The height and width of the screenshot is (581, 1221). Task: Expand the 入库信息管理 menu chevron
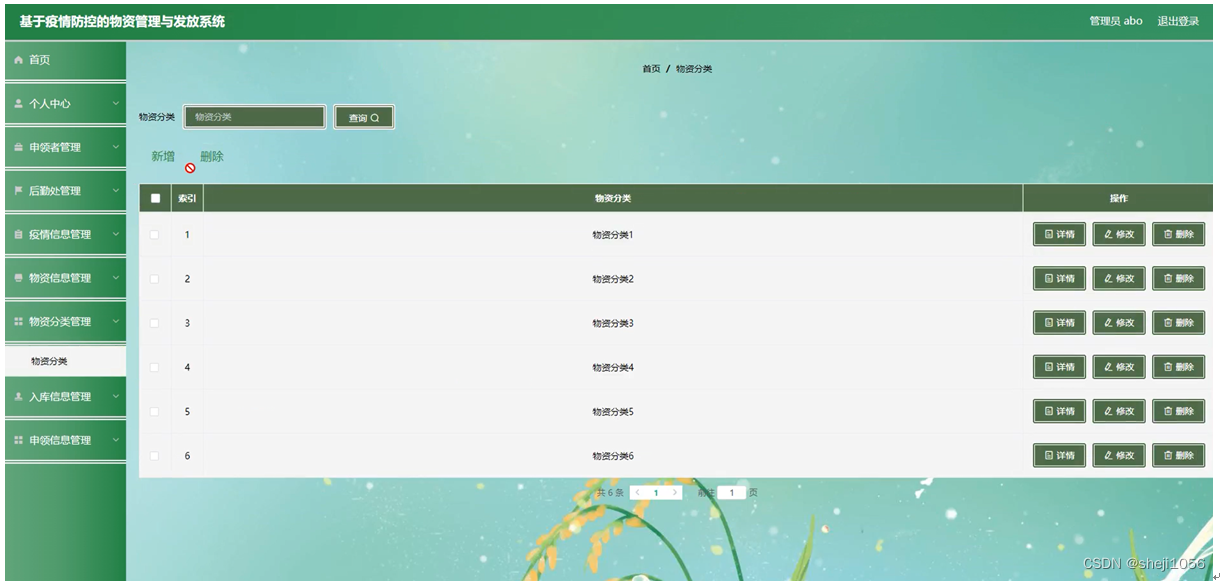click(115, 397)
